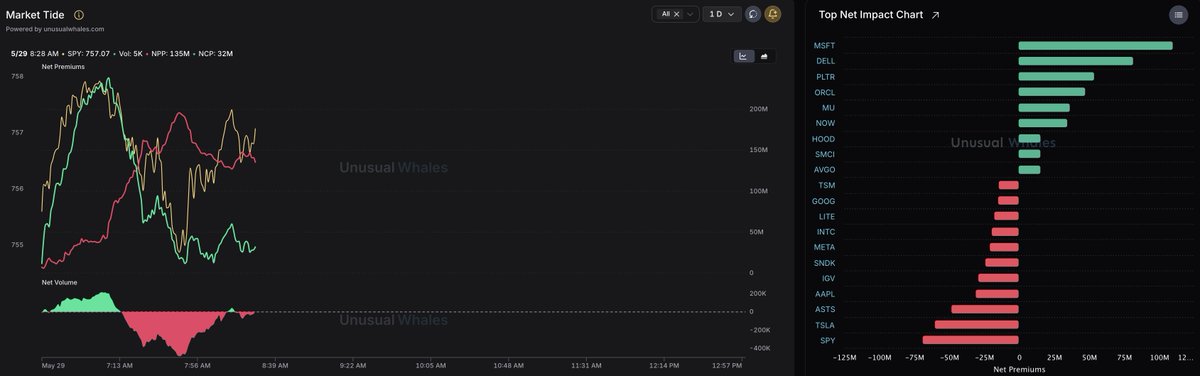This screenshot has width=1200, height=376.
Task: Select the META ticker label
Action: pos(824,247)
